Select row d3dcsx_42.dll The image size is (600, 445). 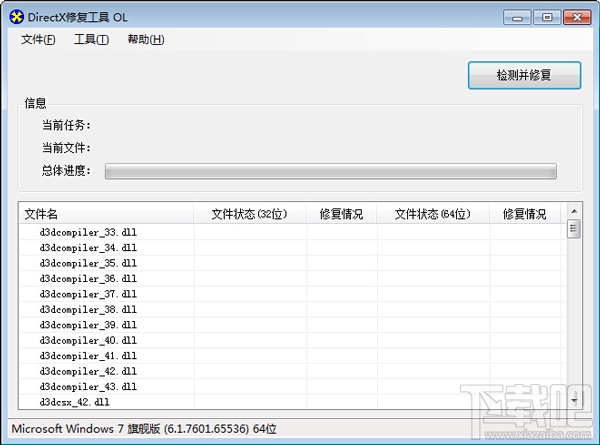[293, 402]
